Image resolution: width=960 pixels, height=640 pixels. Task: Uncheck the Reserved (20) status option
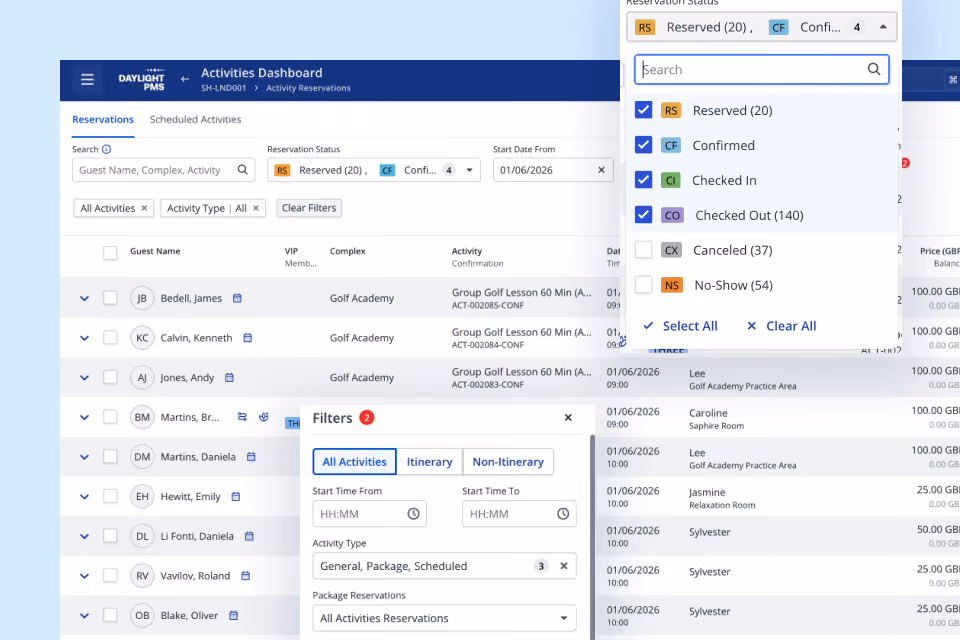point(643,110)
